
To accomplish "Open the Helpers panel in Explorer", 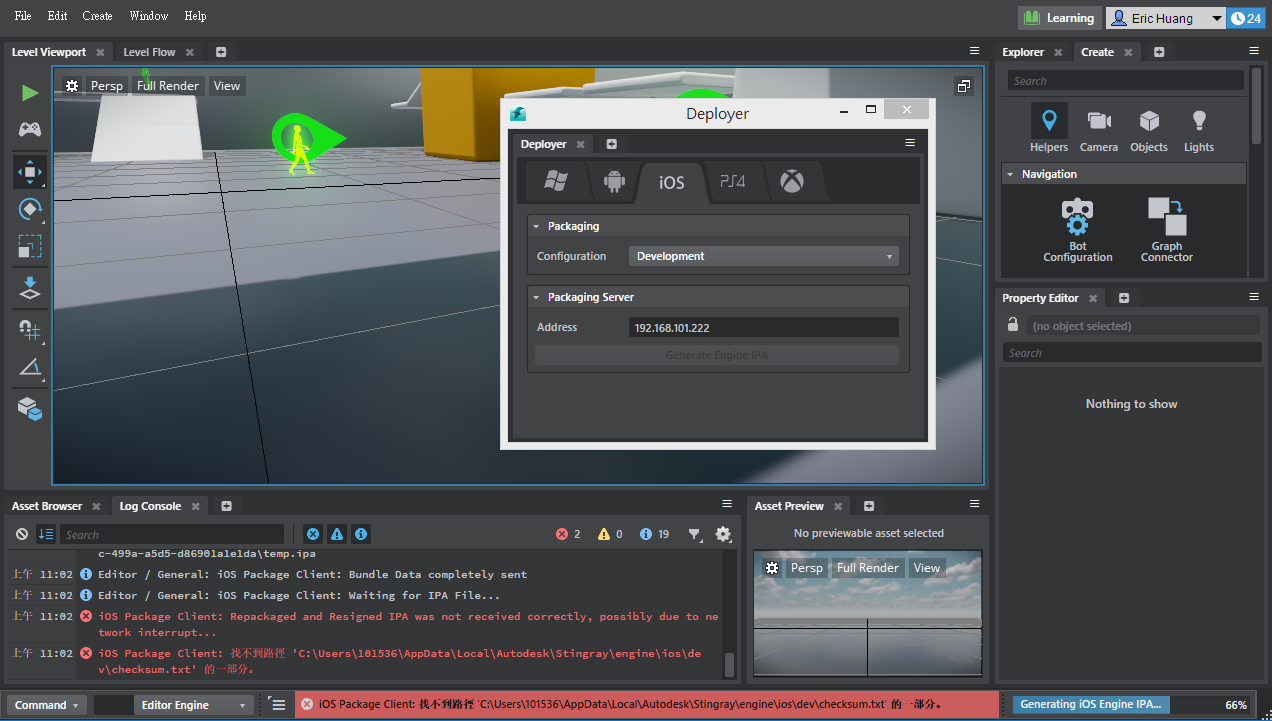I will (1048, 128).
